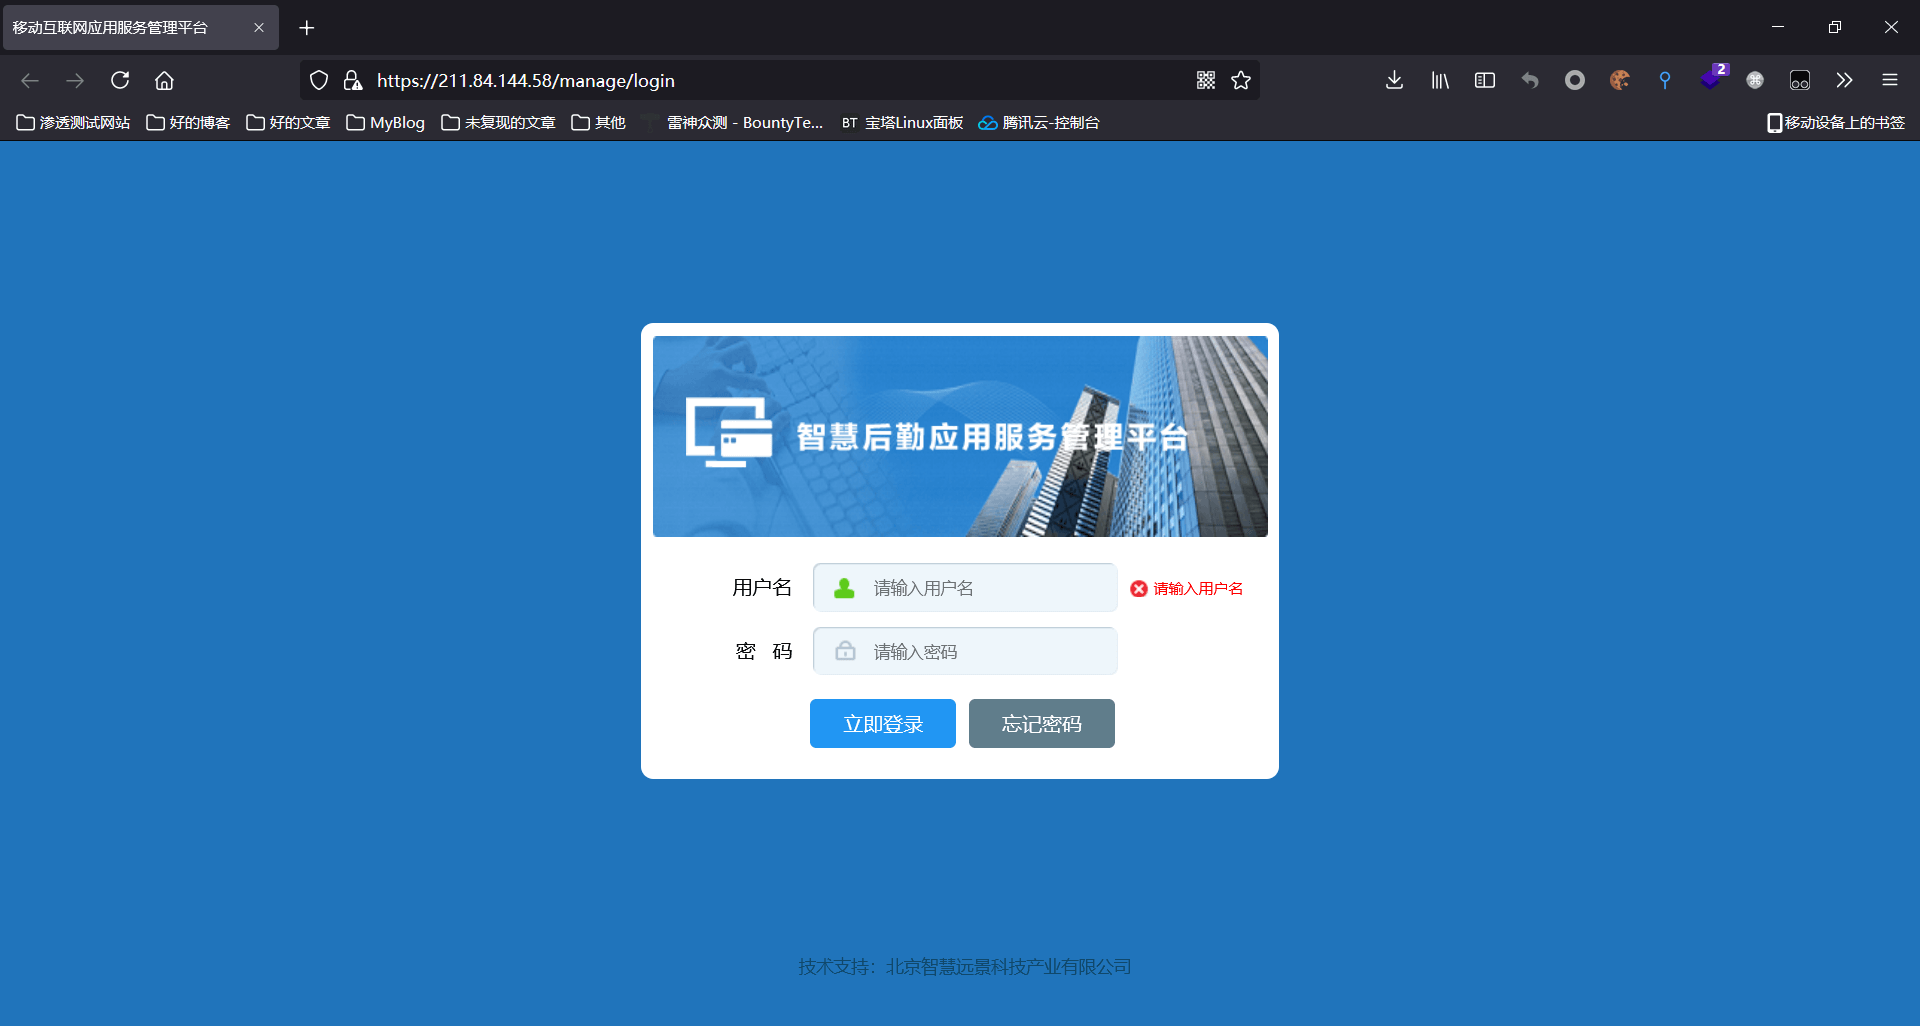
Task: Go to the browser home page
Action: point(164,80)
